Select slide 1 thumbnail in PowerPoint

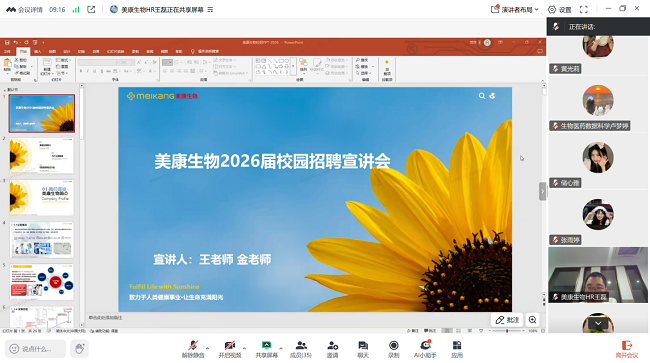42,113
